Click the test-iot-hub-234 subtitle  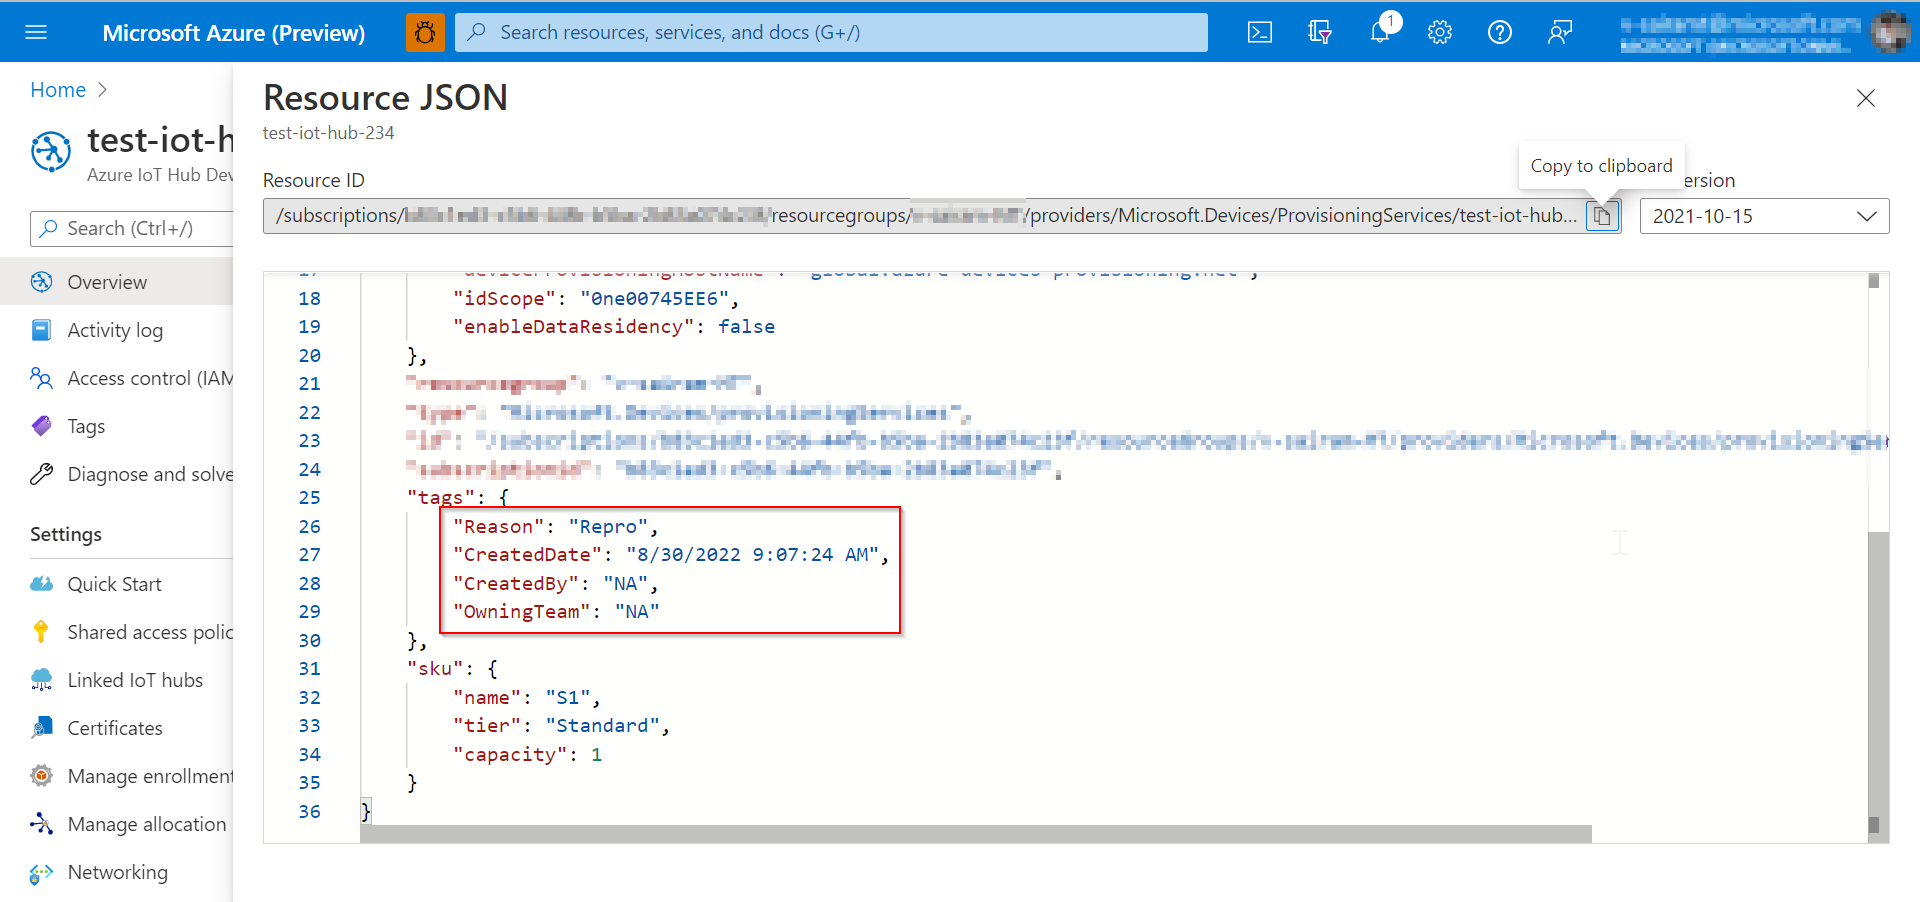[328, 133]
